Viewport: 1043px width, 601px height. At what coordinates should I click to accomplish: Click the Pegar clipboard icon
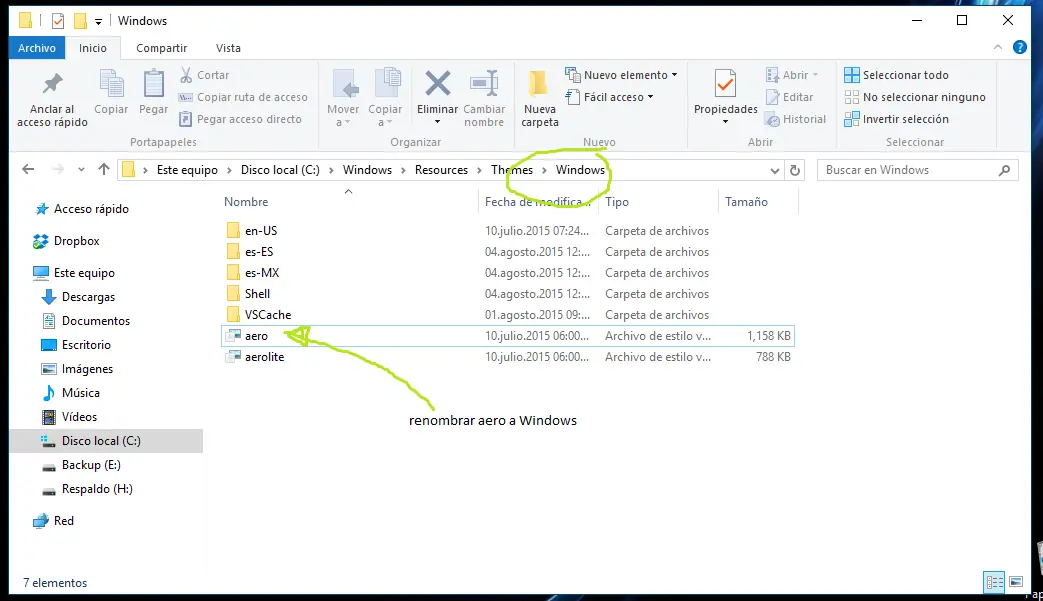pos(154,84)
